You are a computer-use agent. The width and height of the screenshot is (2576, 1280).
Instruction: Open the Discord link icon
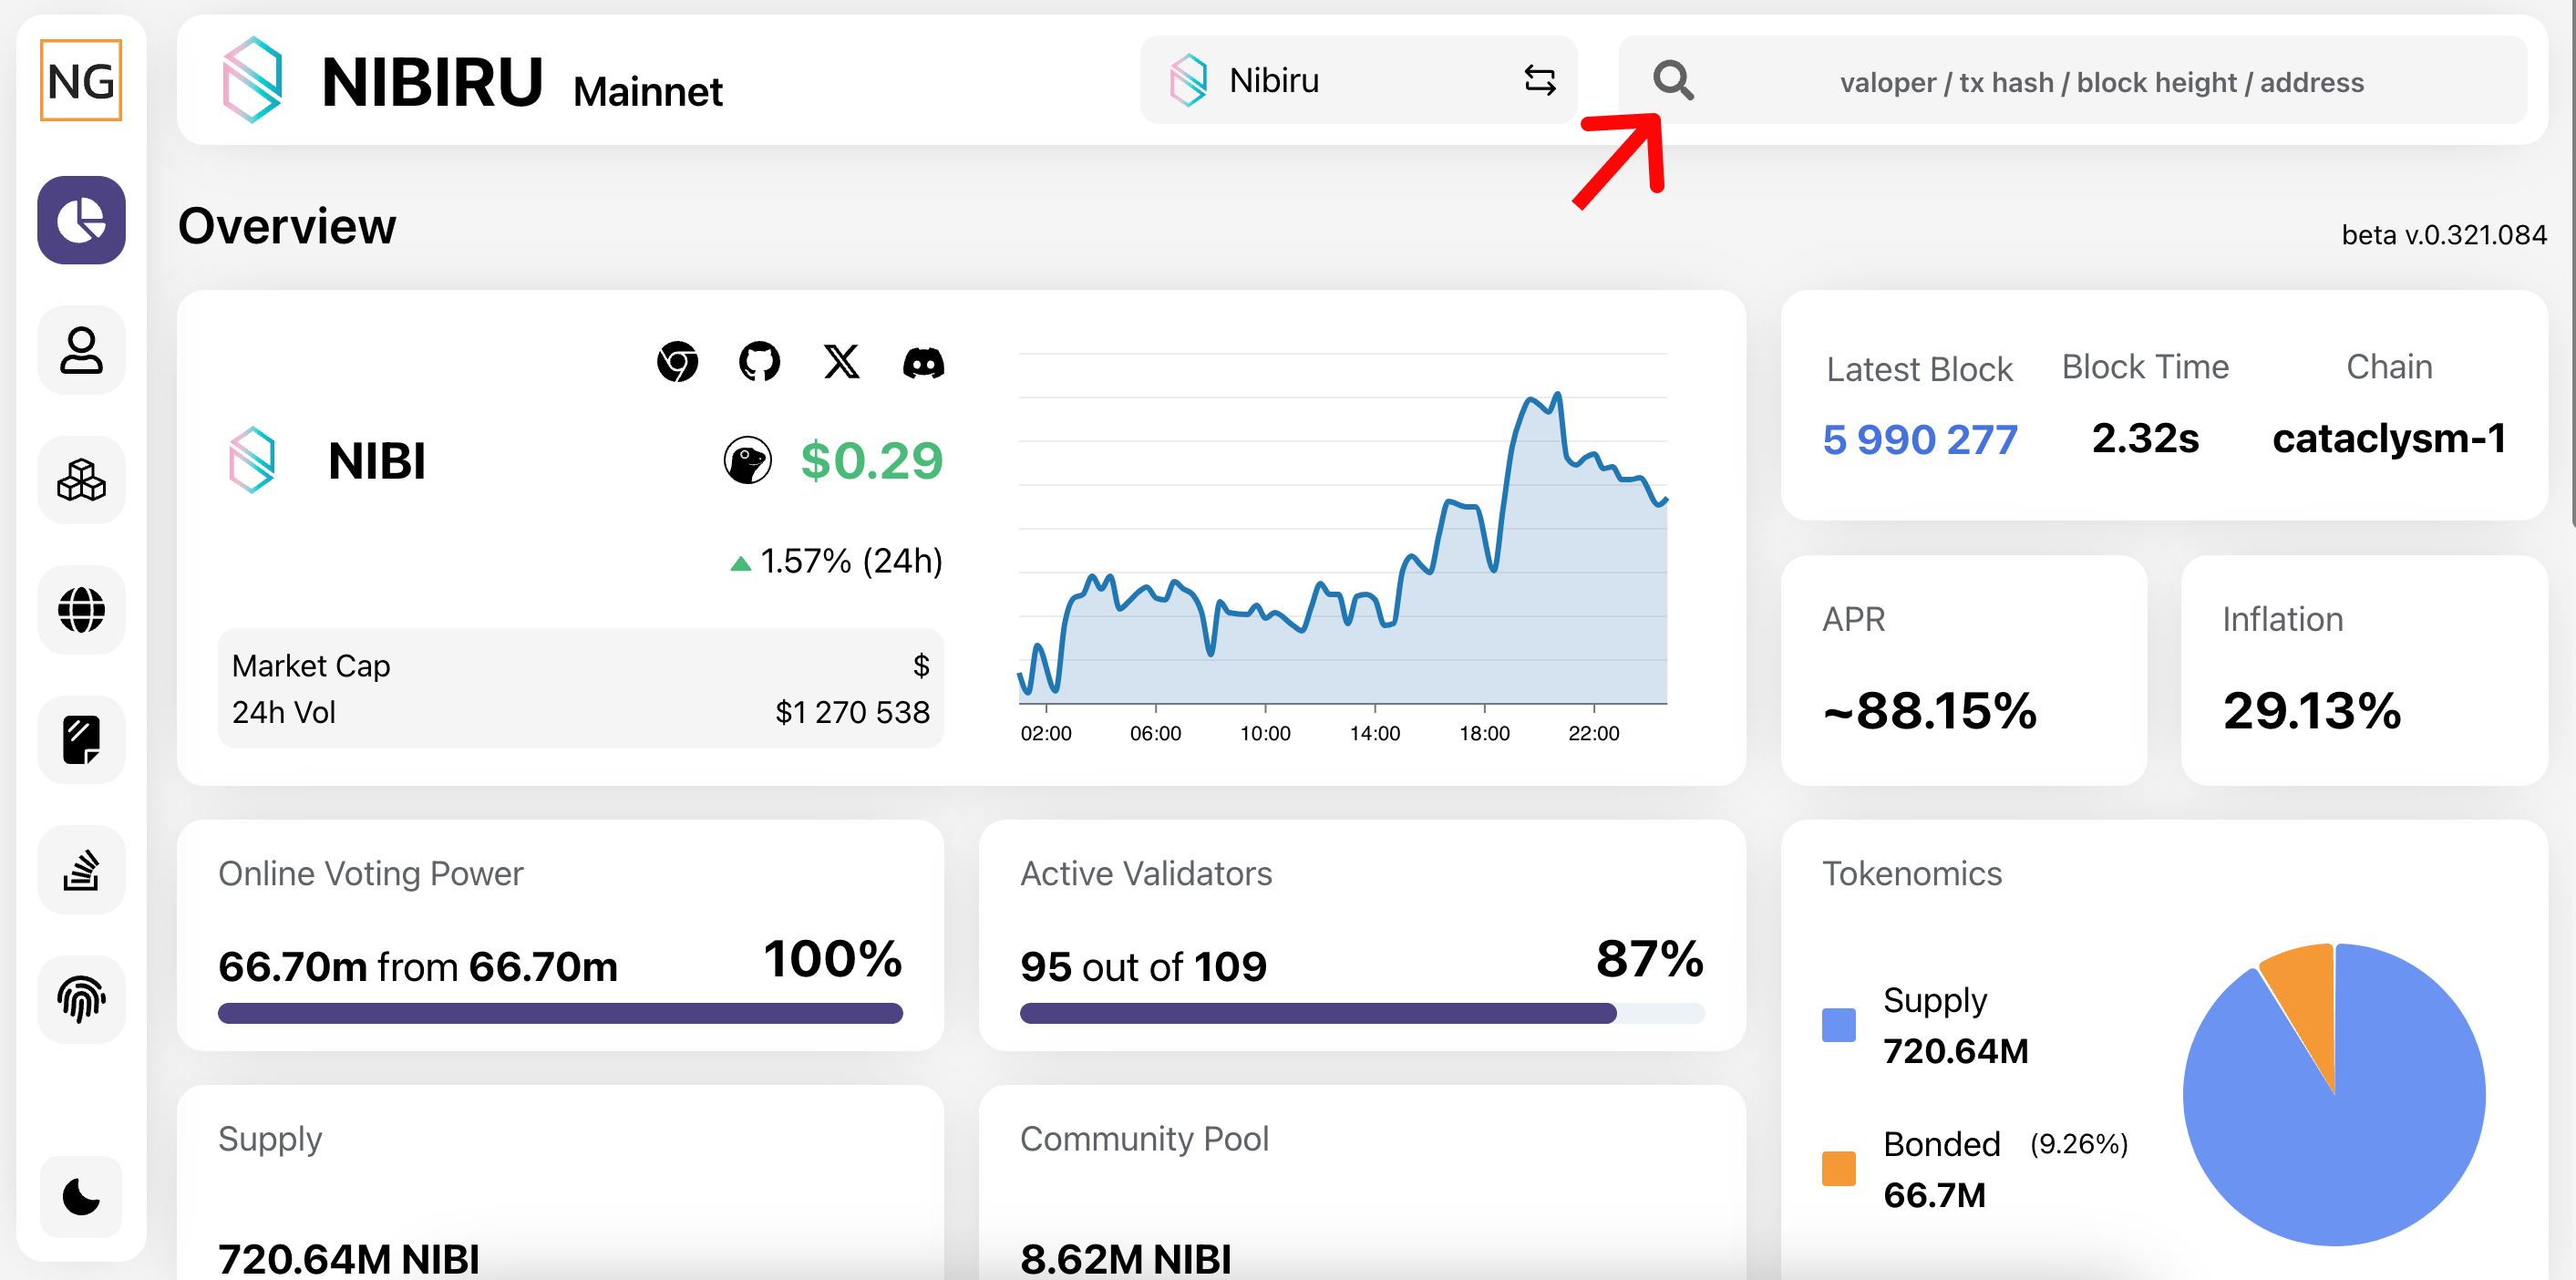pos(923,362)
